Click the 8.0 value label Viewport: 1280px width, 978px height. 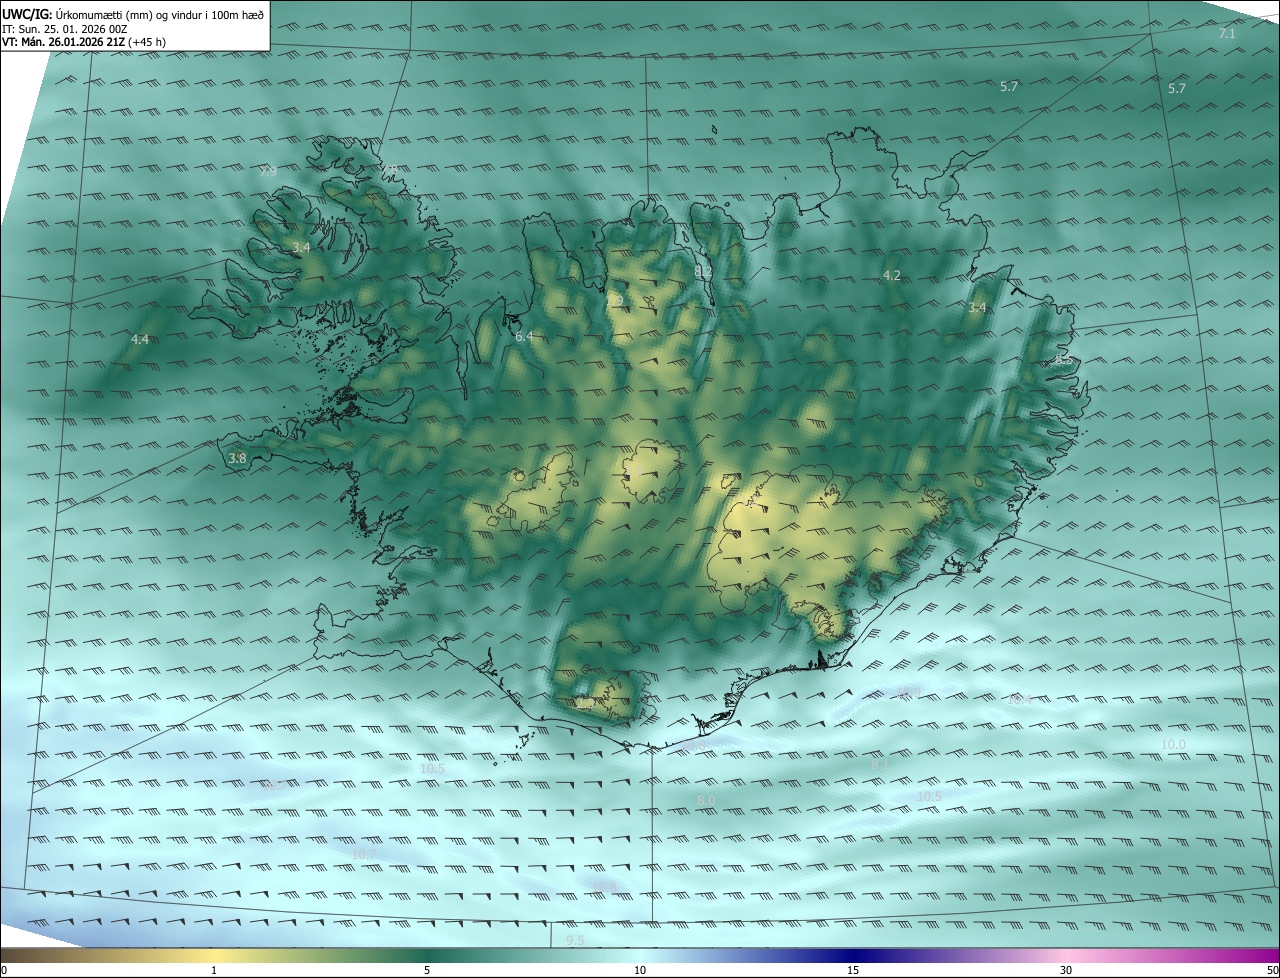coord(706,800)
